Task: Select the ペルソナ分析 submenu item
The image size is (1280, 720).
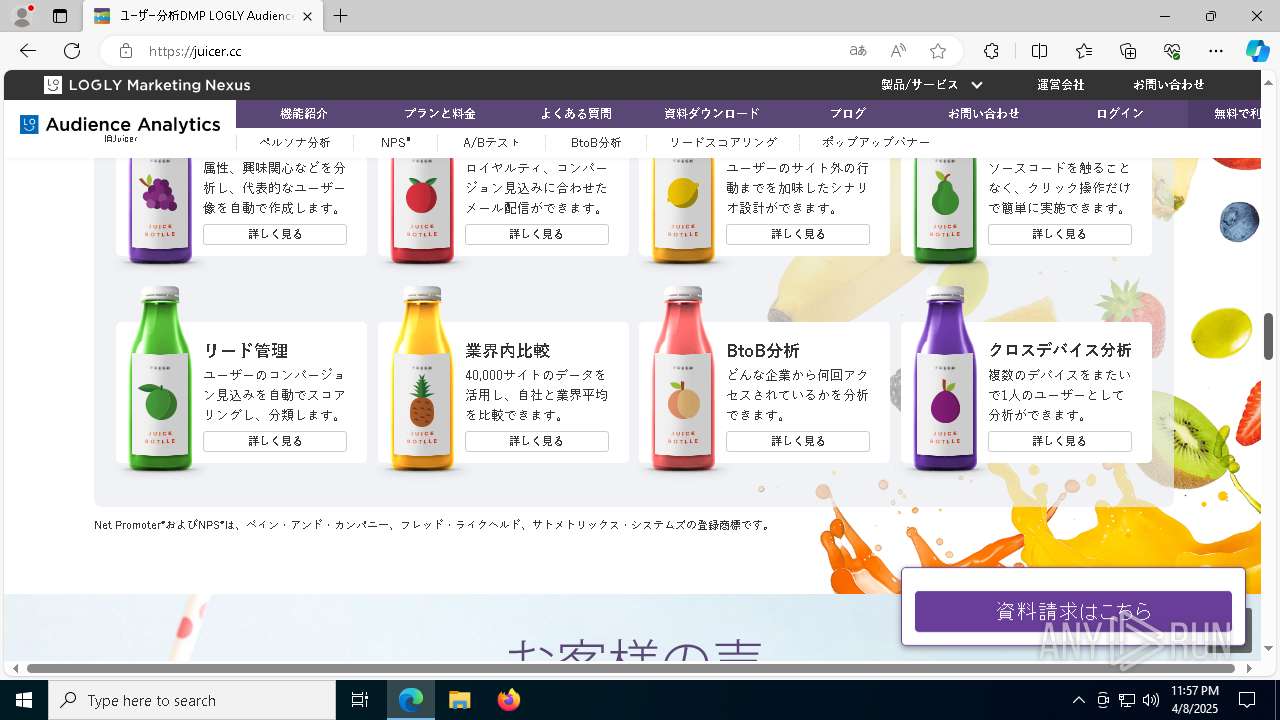Action: point(295,143)
